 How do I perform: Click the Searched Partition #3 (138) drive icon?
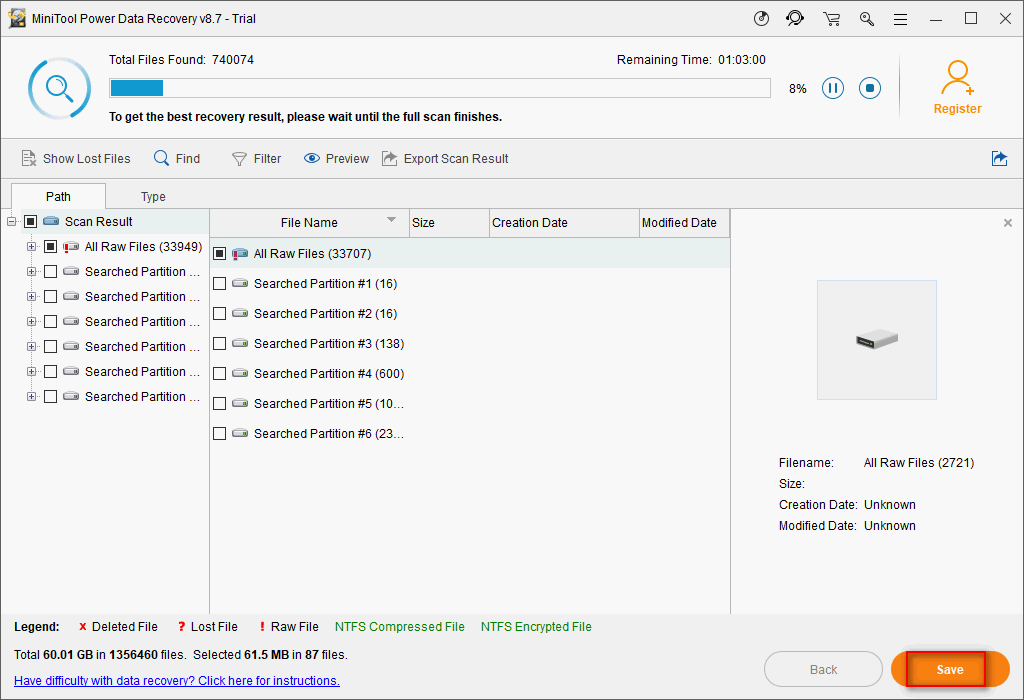(x=240, y=343)
